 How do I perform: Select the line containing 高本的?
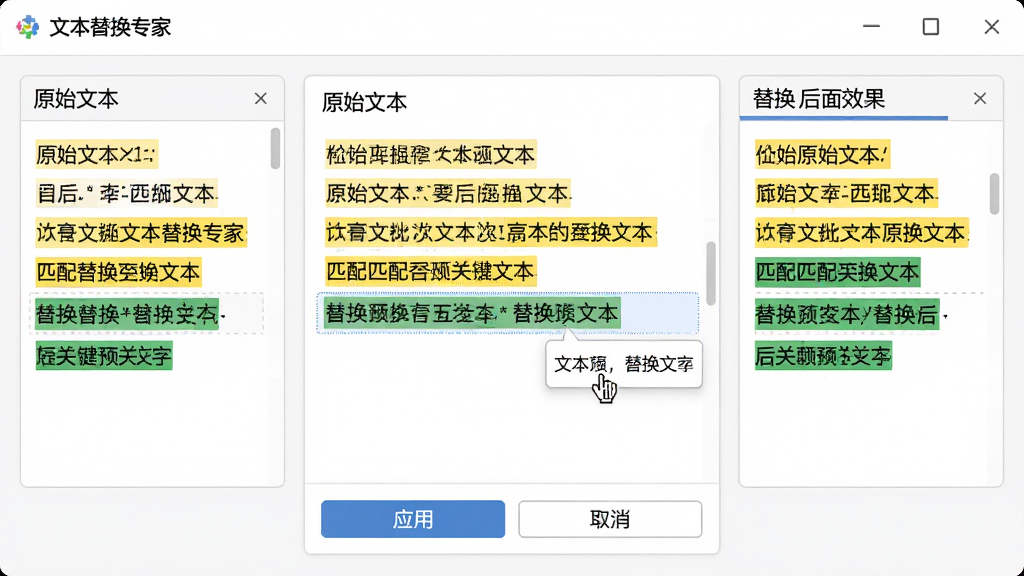(x=490, y=232)
